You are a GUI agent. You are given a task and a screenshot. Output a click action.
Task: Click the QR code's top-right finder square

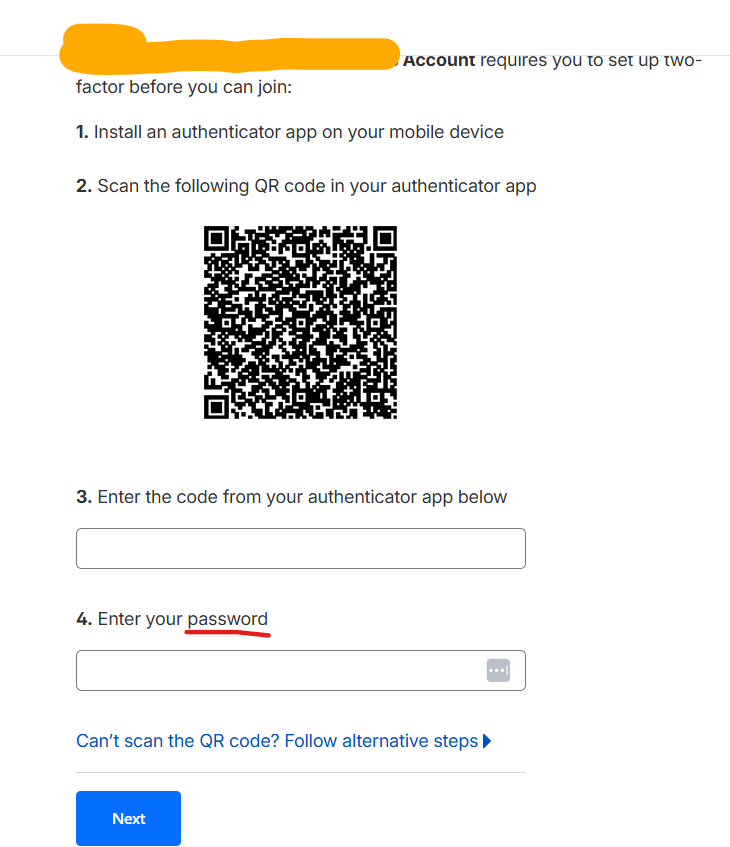click(384, 239)
